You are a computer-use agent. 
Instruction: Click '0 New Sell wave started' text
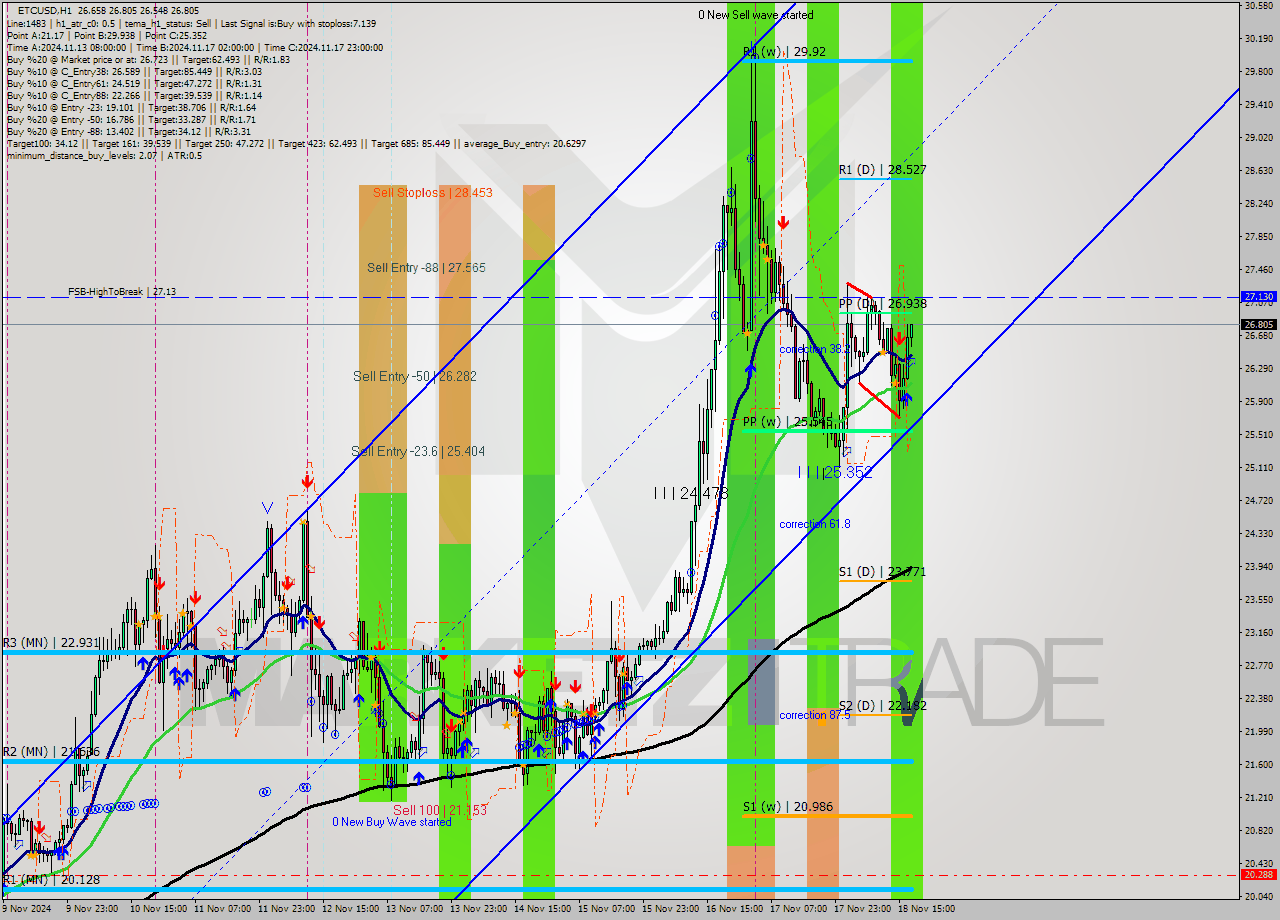coord(756,15)
